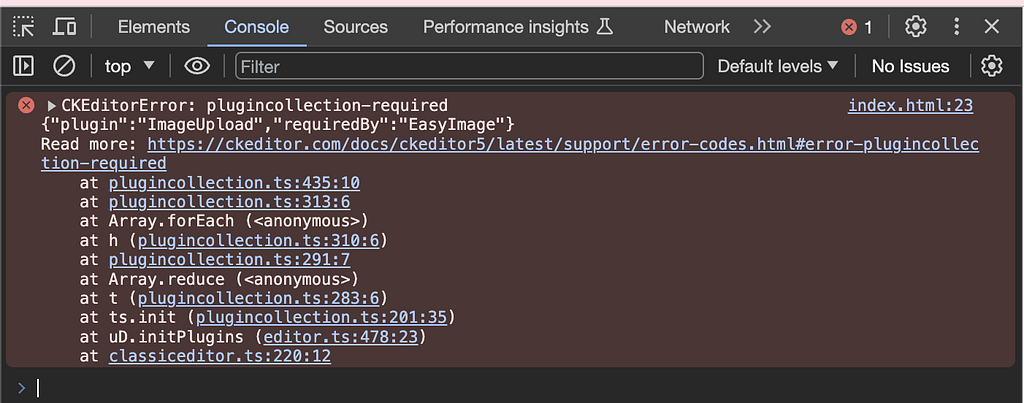Click the red error icon beside CKEditorError
This screenshot has height=403, width=1024.
(26, 105)
